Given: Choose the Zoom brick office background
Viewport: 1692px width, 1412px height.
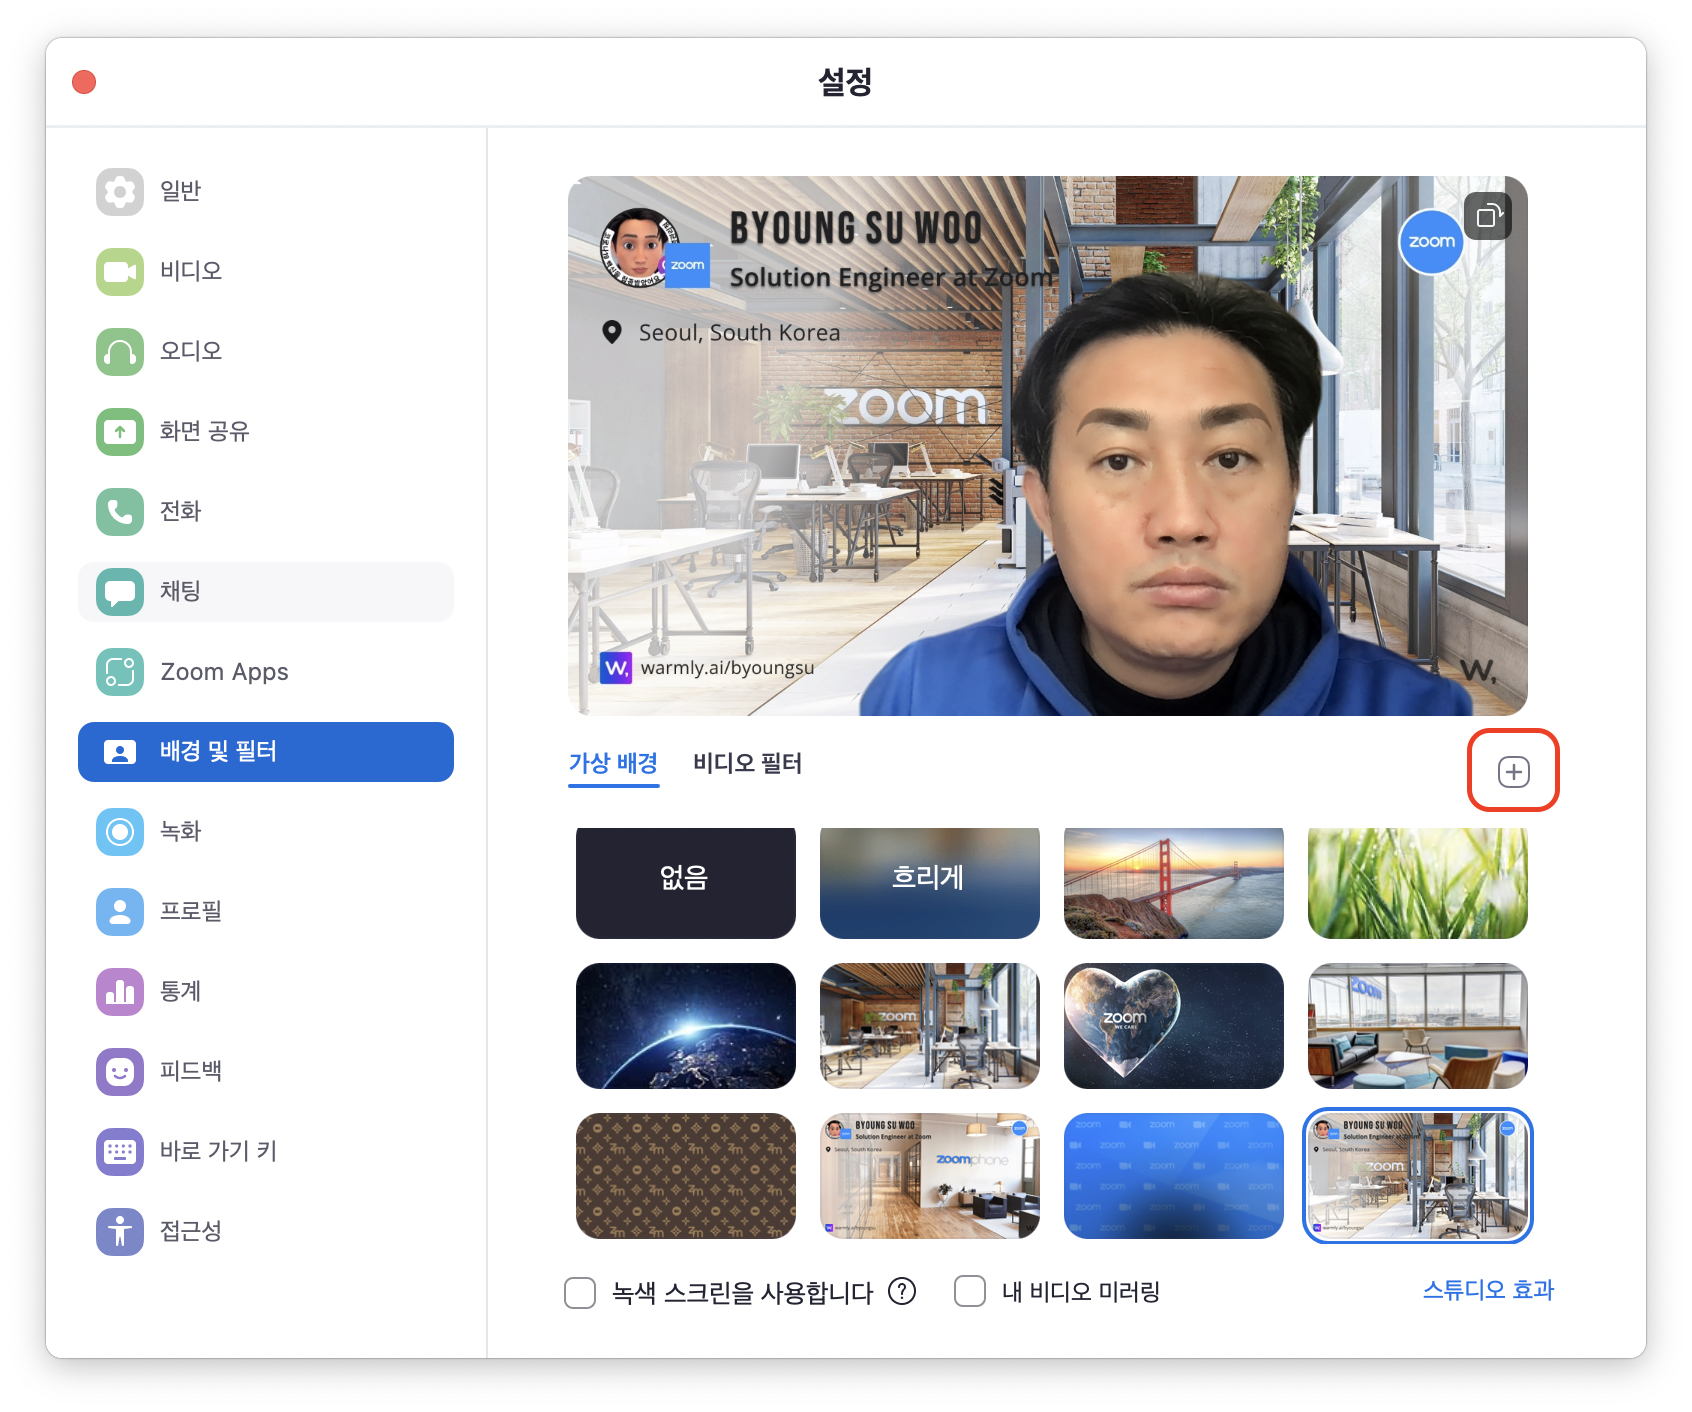Looking at the screenshot, I should [930, 1026].
